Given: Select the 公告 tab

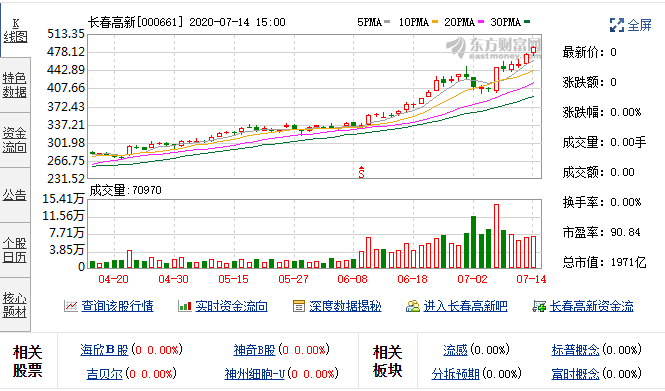Looking at the screenshot, I should click(15, 195).
